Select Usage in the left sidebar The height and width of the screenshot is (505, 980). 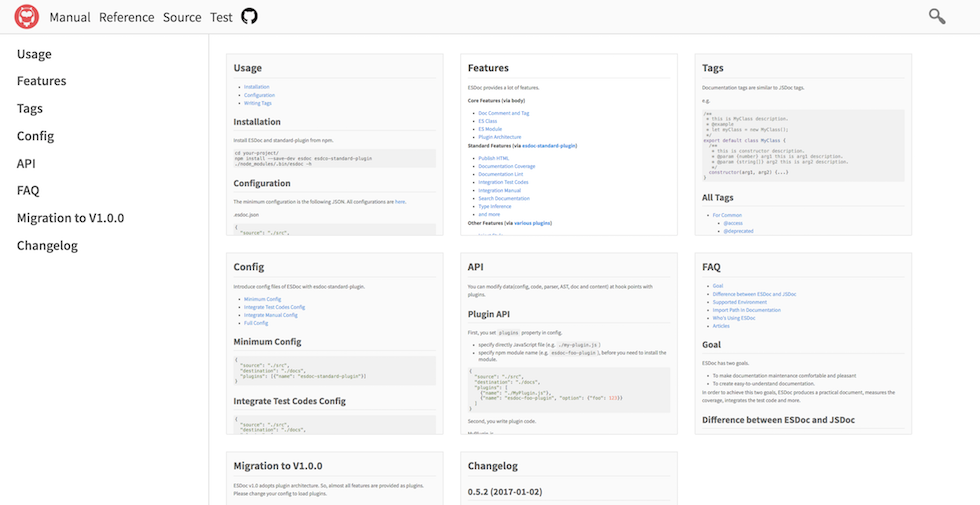pyautogui.click(x=34, y=54)
